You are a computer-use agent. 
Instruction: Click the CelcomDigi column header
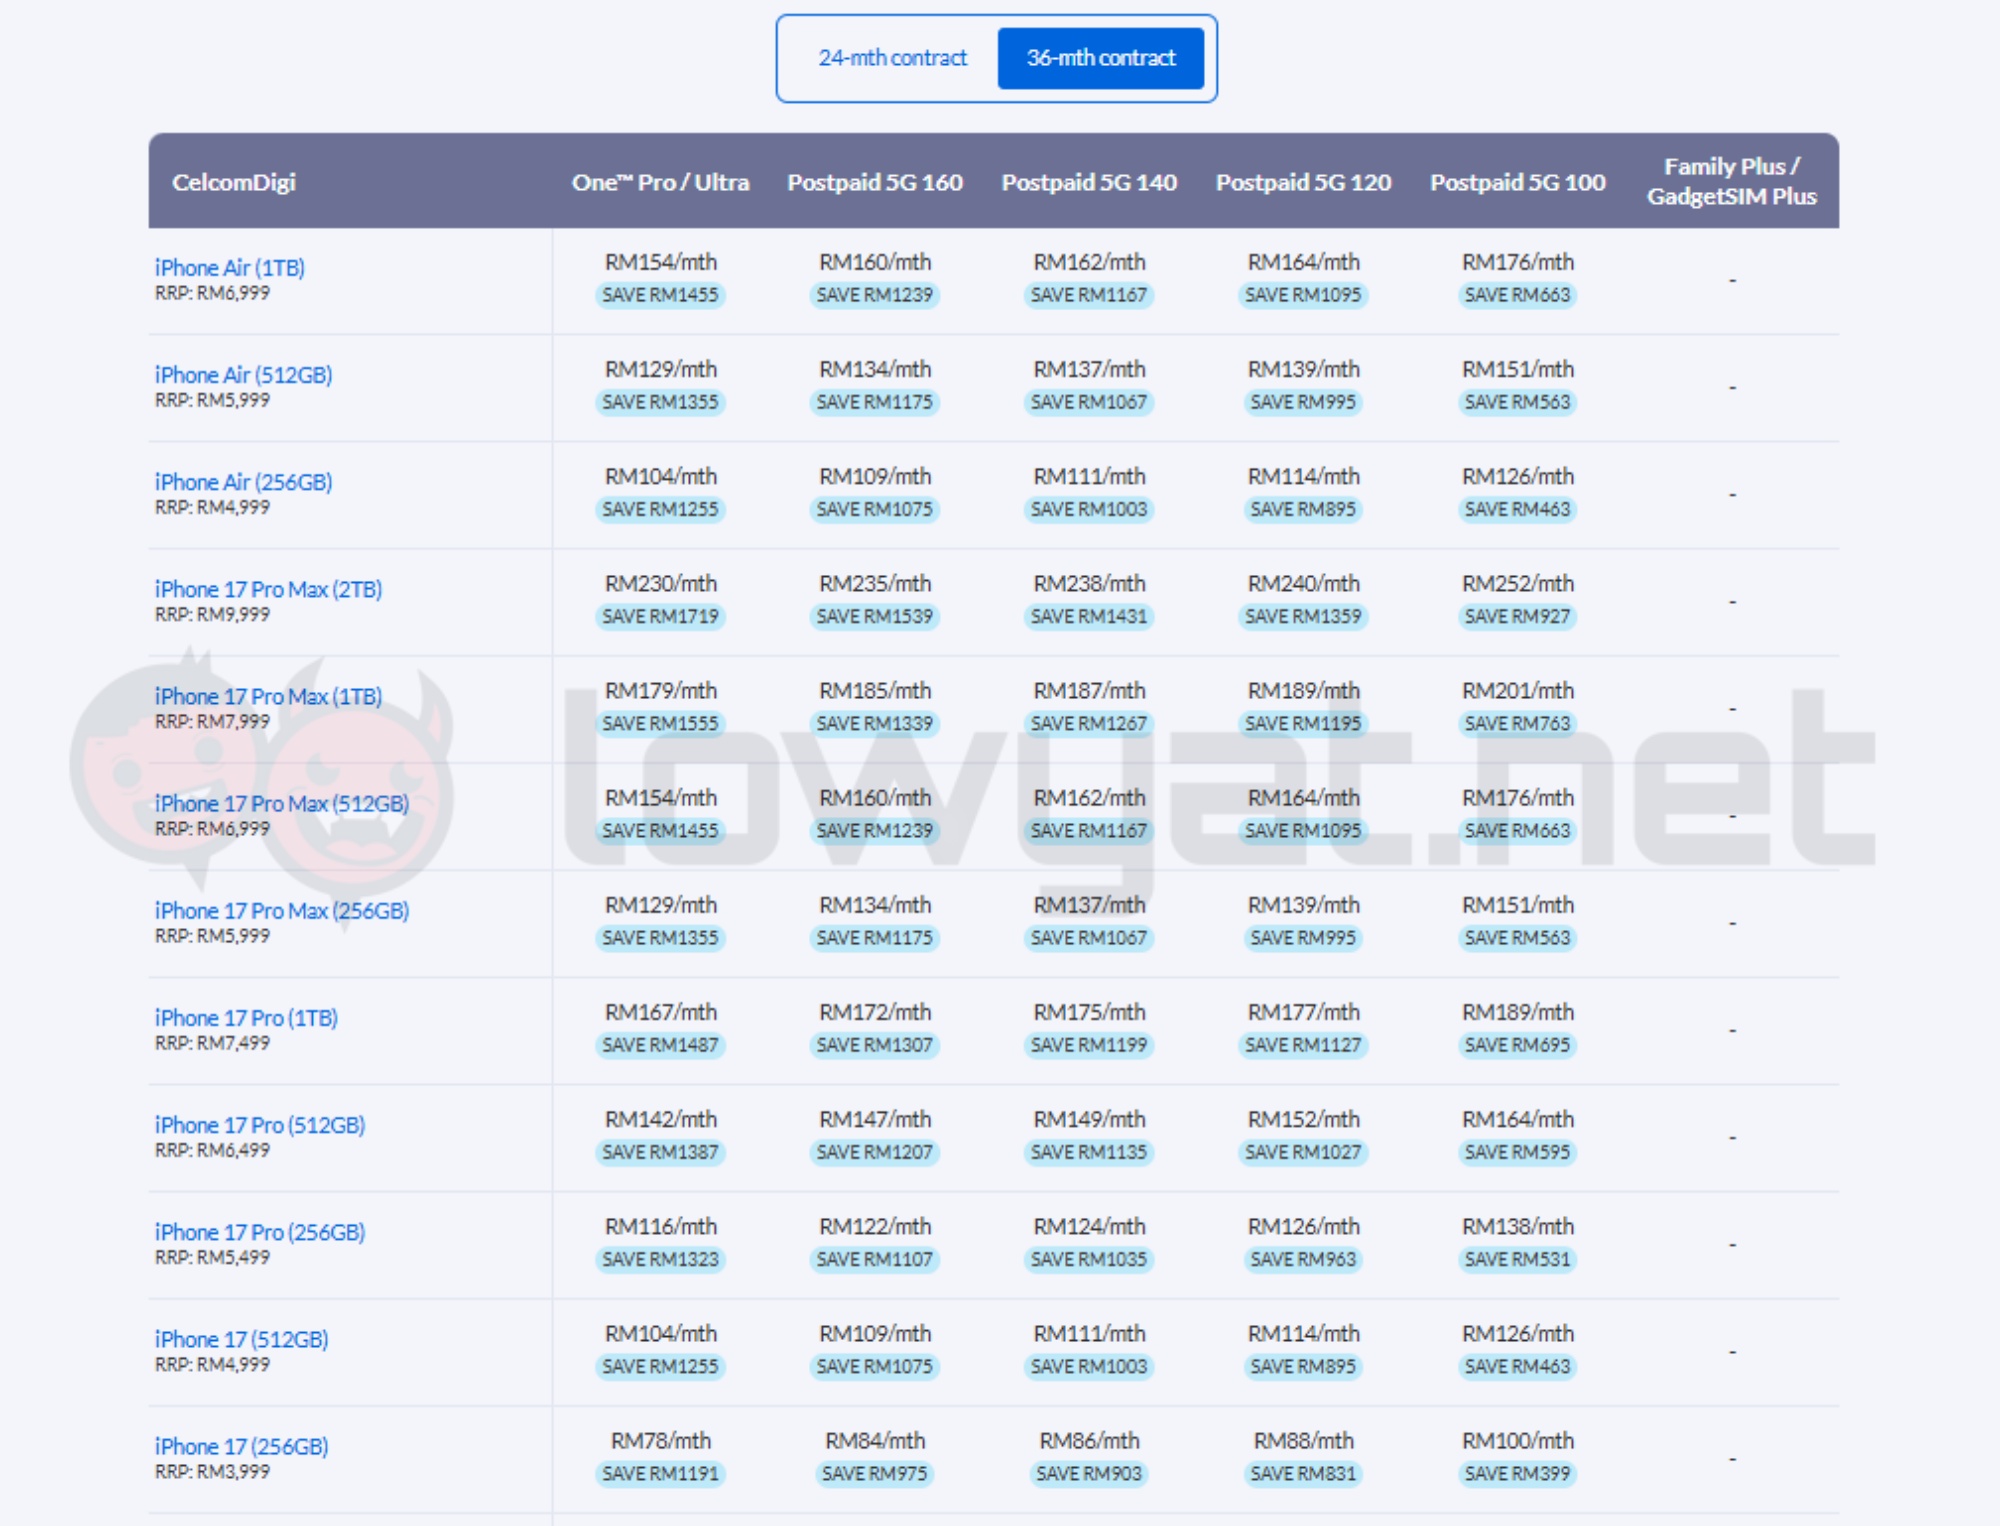pyautogui.click(x=234, y=182)
